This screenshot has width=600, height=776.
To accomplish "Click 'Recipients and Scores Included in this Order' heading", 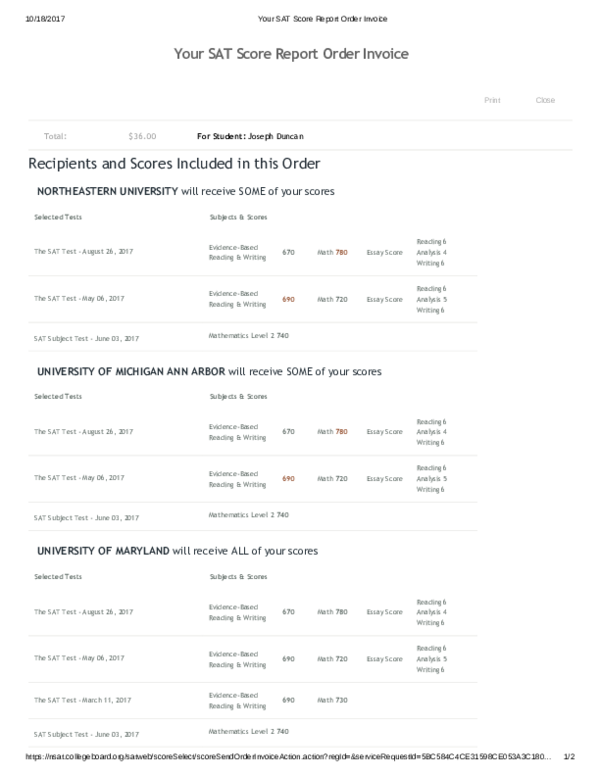I will pyautogui.click(x=174, y=163).
